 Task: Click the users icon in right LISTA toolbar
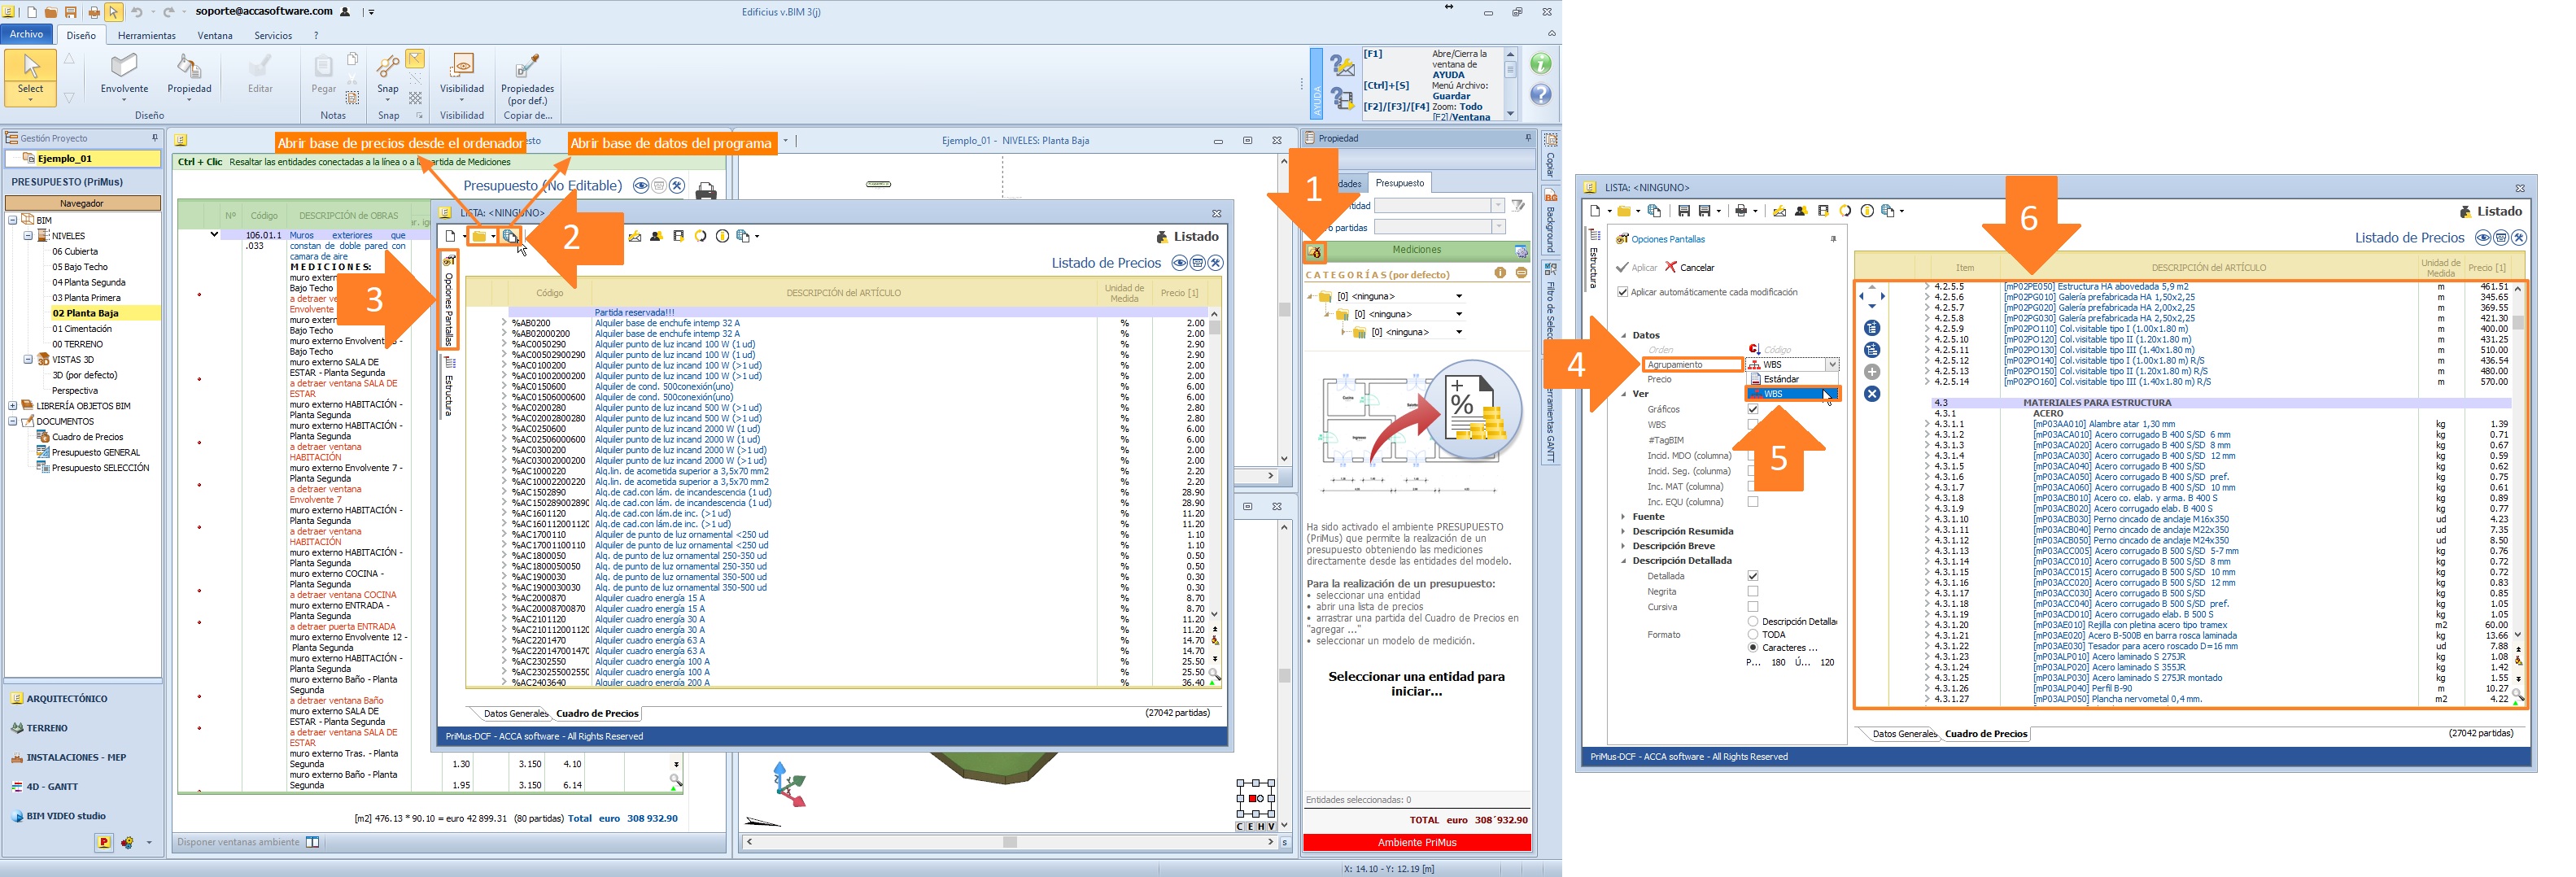[x=1801, y=211]
